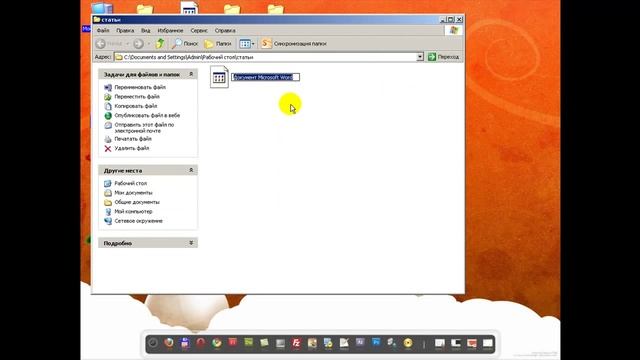Click inside the address bar path field
Viewport: 640px width, 360px height.
[x=265, y=57]
